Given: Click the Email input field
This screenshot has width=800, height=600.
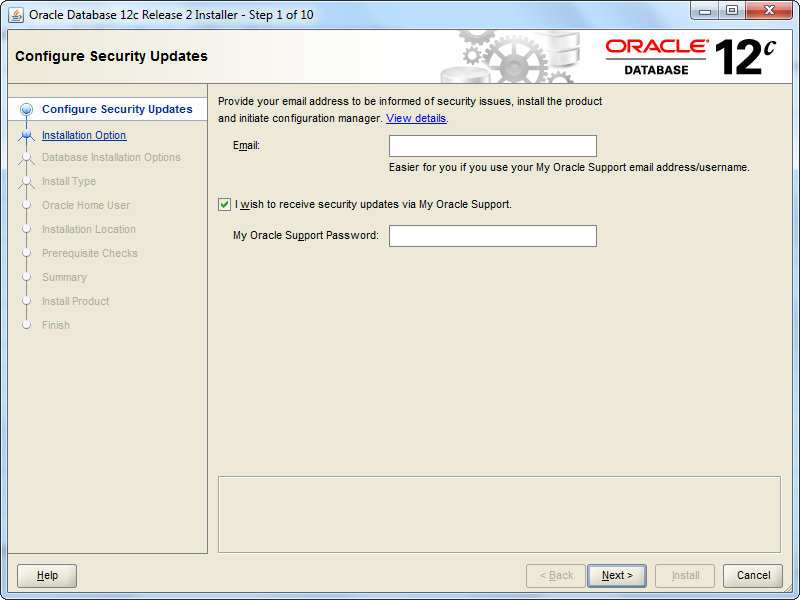Looking at the screenshot, I should [492, 146].
